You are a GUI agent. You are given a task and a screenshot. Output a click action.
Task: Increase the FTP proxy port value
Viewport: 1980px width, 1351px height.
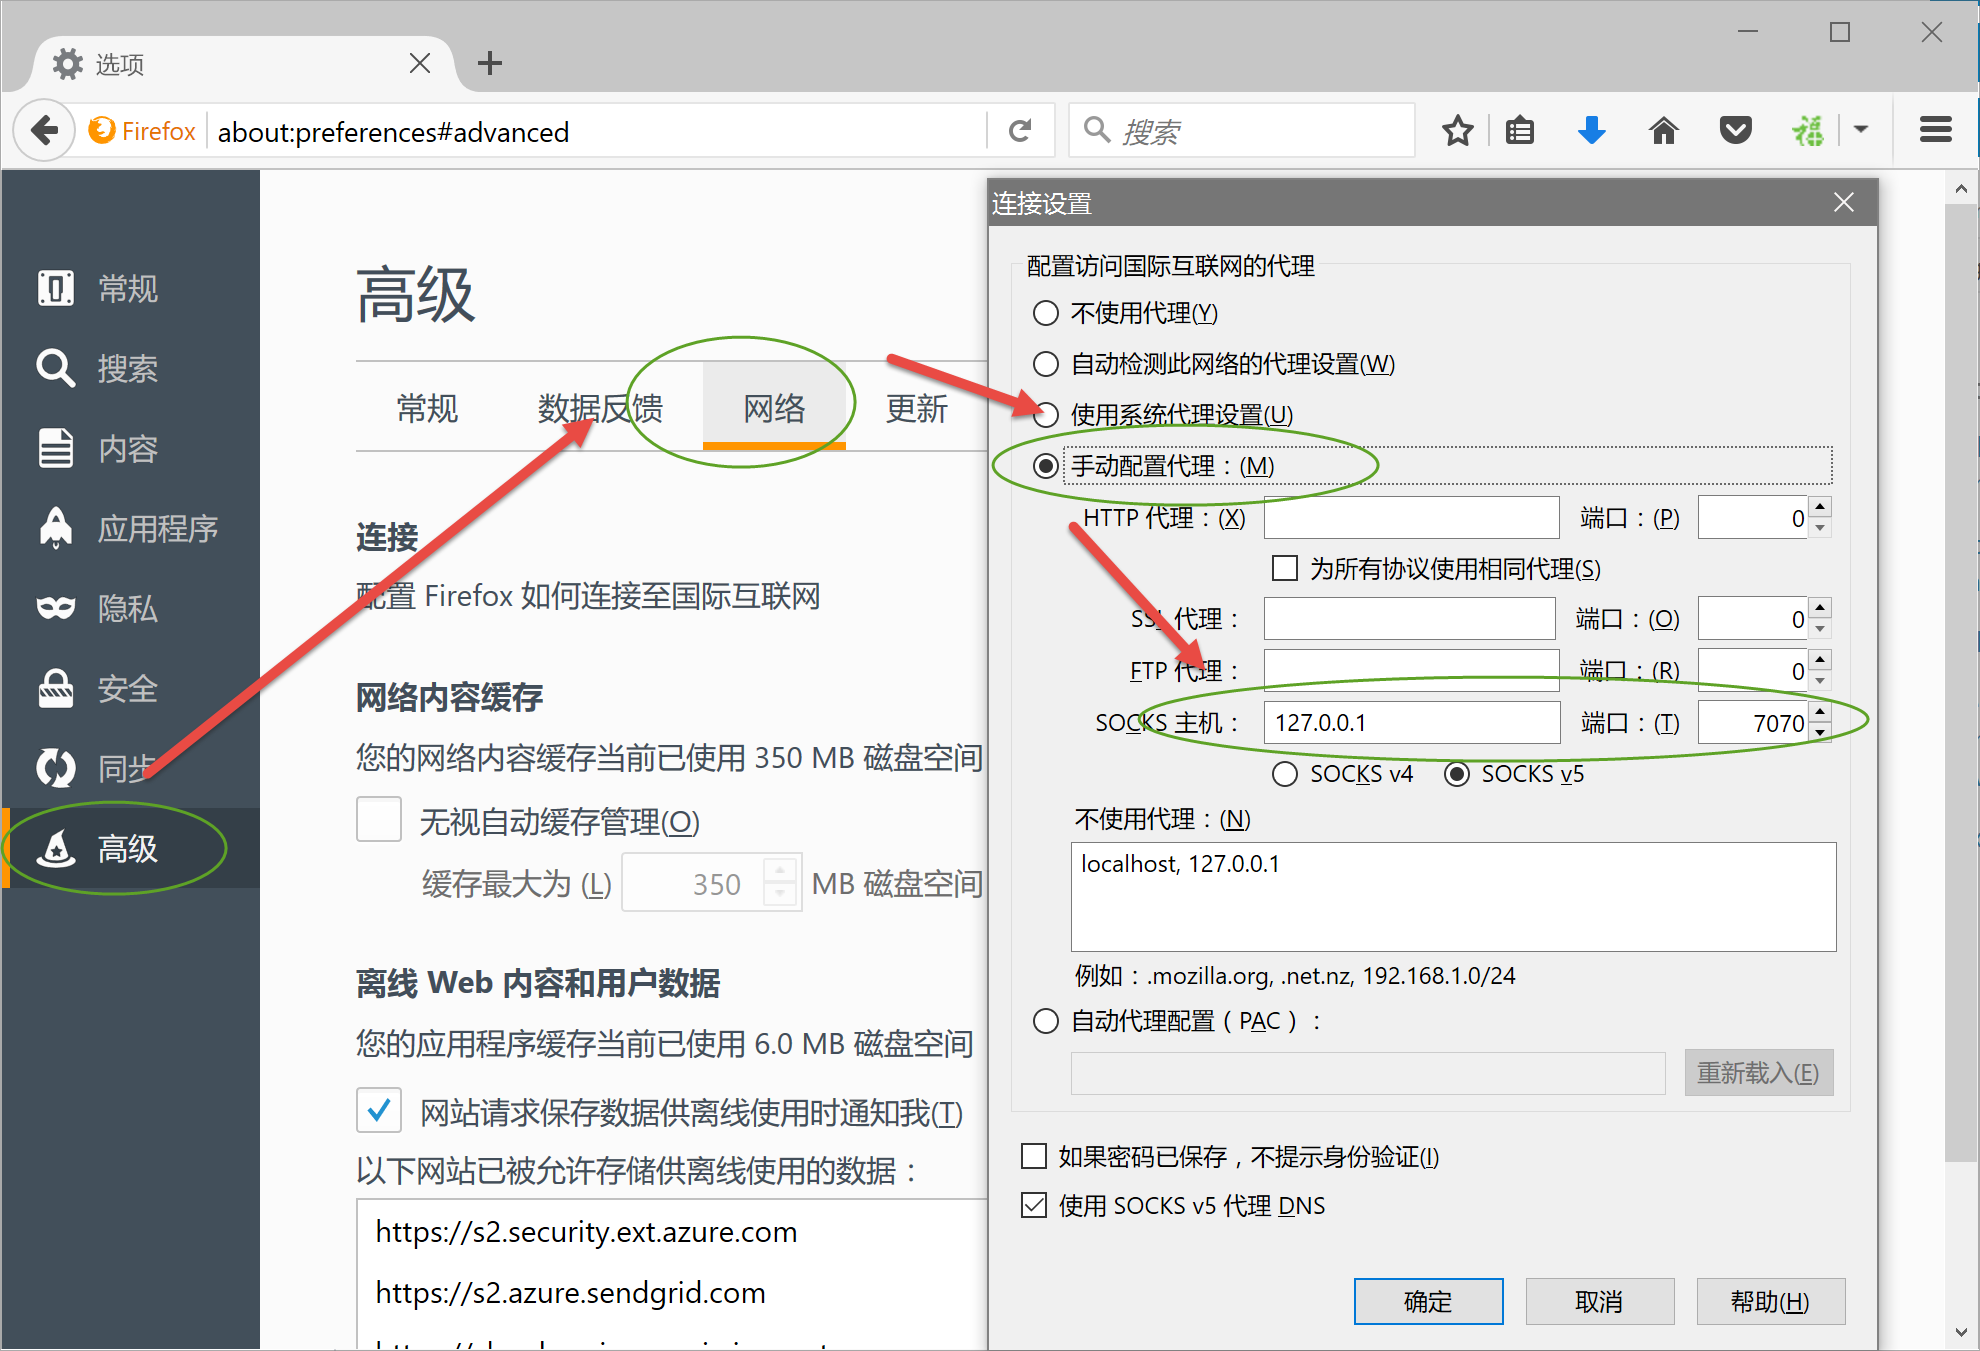[1820, 659]
